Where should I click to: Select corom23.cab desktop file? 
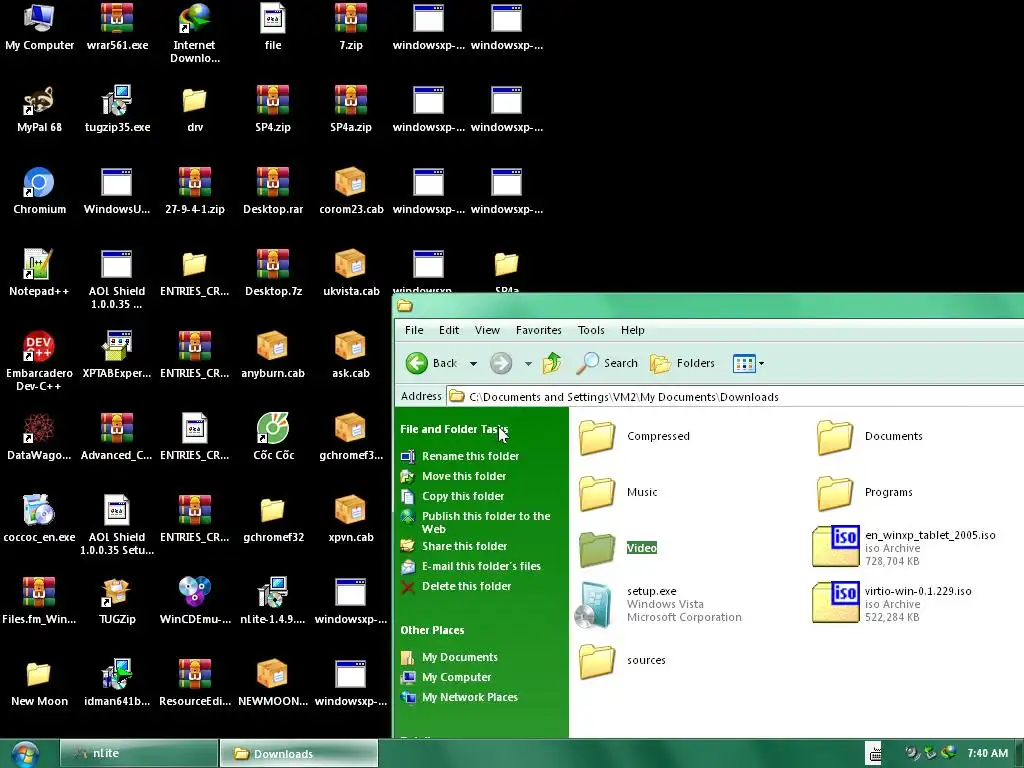point(351,191)
